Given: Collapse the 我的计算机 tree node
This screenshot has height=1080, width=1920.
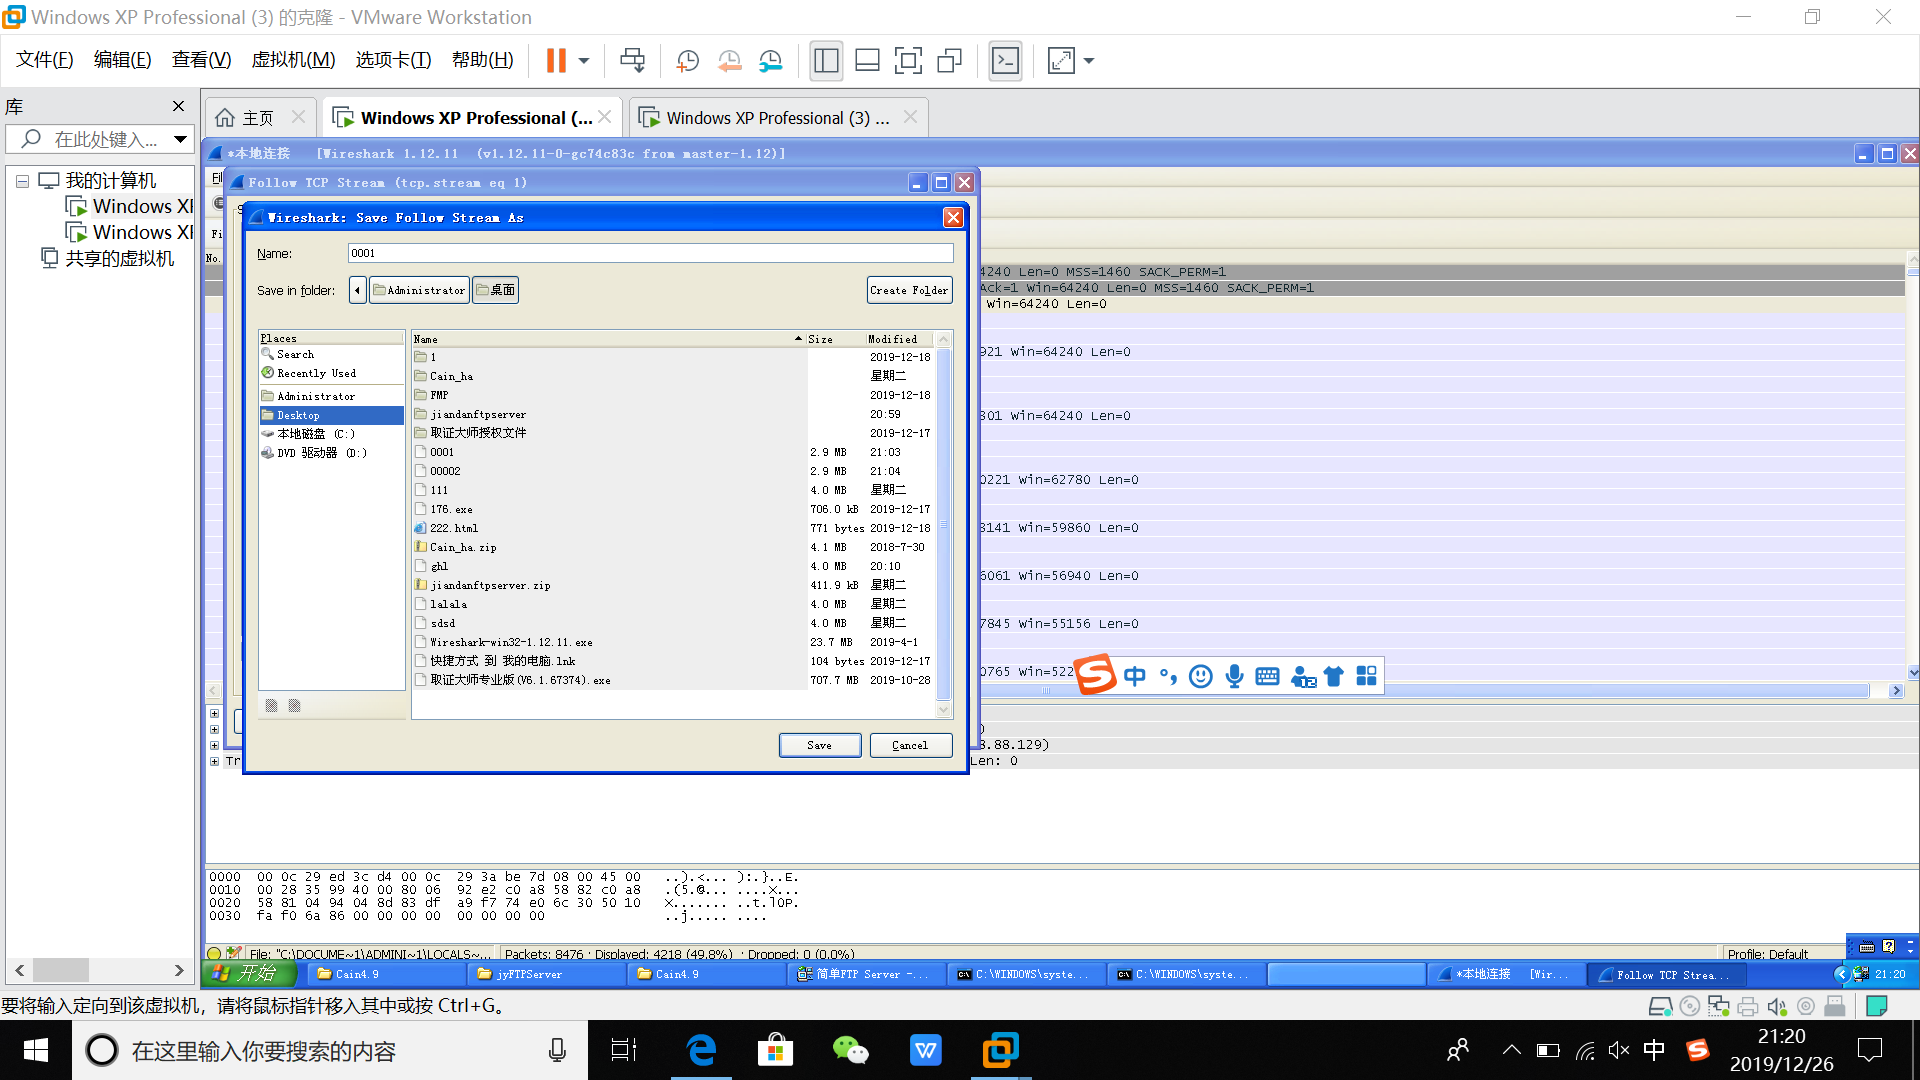Looking at the screenshot, I should tap(22, 181).
